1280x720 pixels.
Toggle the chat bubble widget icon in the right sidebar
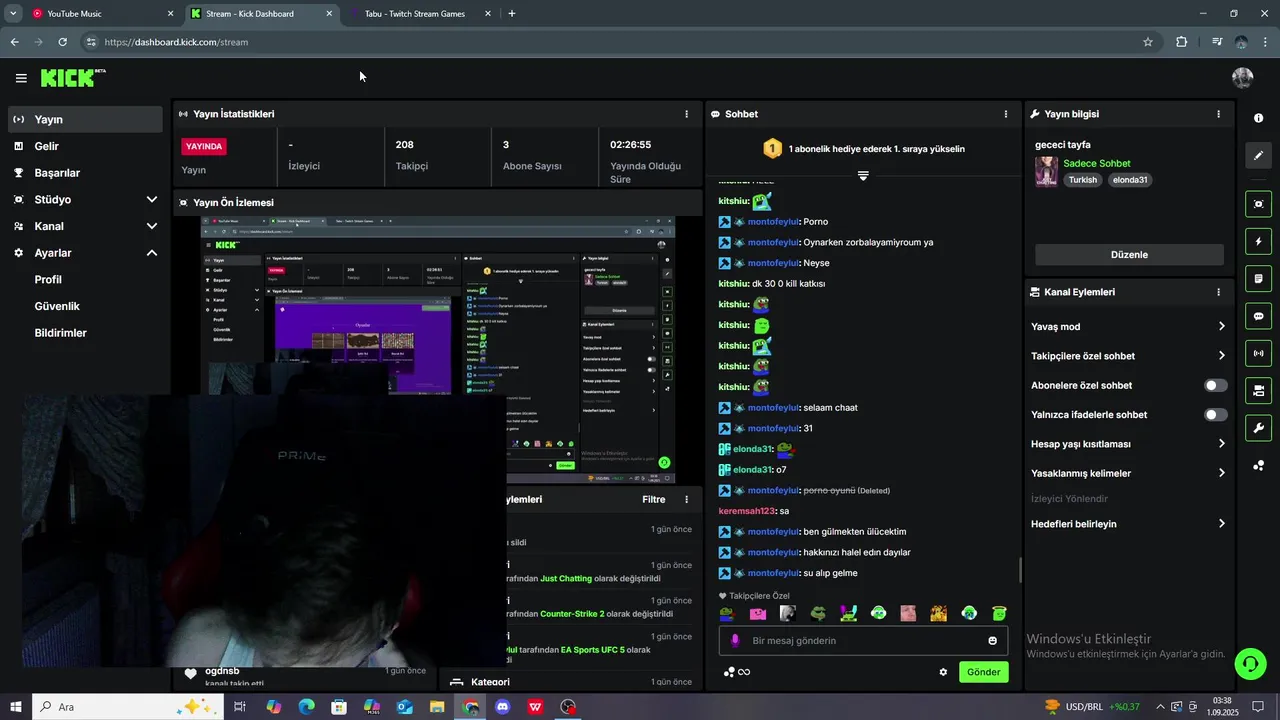coord(1258,316)
